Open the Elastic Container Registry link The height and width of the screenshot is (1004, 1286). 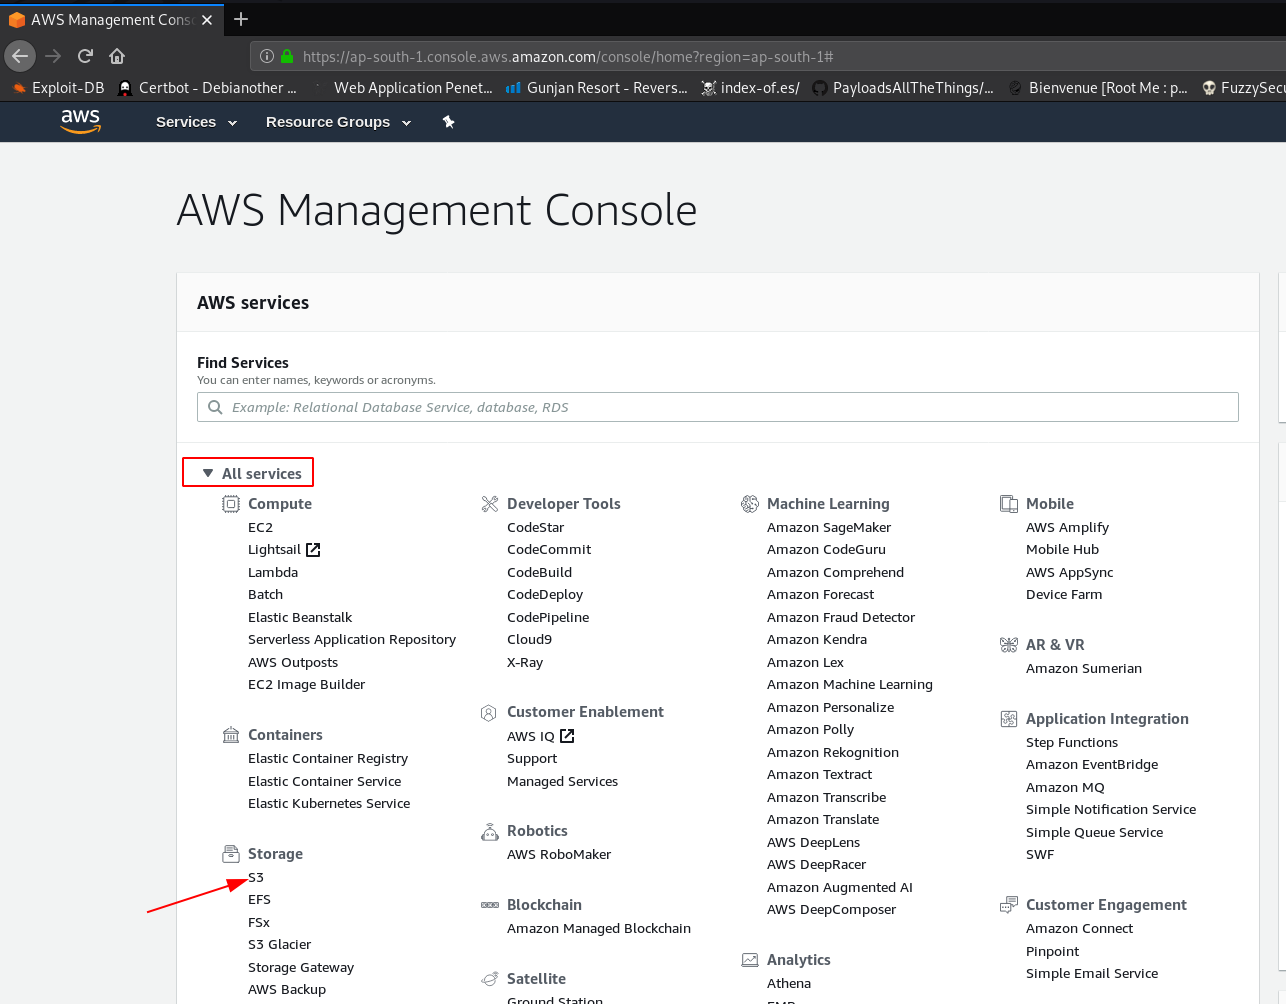pyautogui.click(x=328, y=759)
